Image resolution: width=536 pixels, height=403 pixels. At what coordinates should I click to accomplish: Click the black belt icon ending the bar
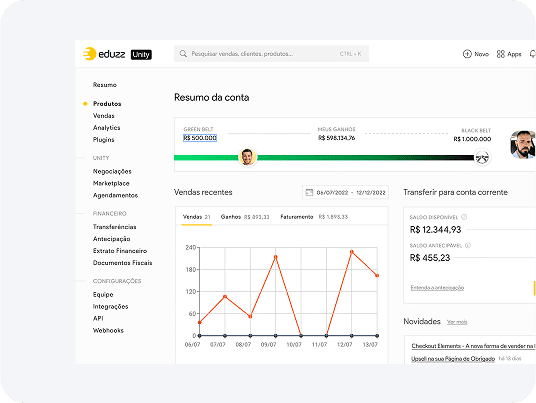coord(482,157)
